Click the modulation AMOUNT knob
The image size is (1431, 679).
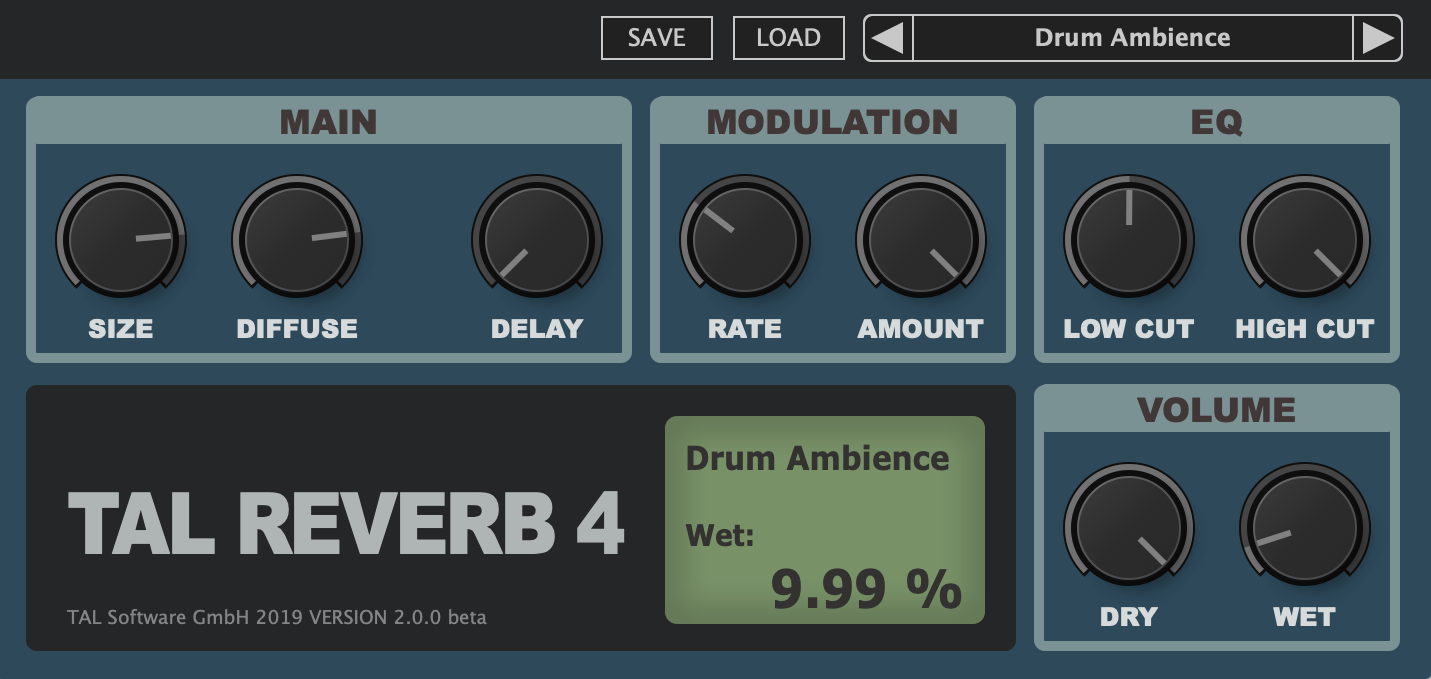(921, 239)
